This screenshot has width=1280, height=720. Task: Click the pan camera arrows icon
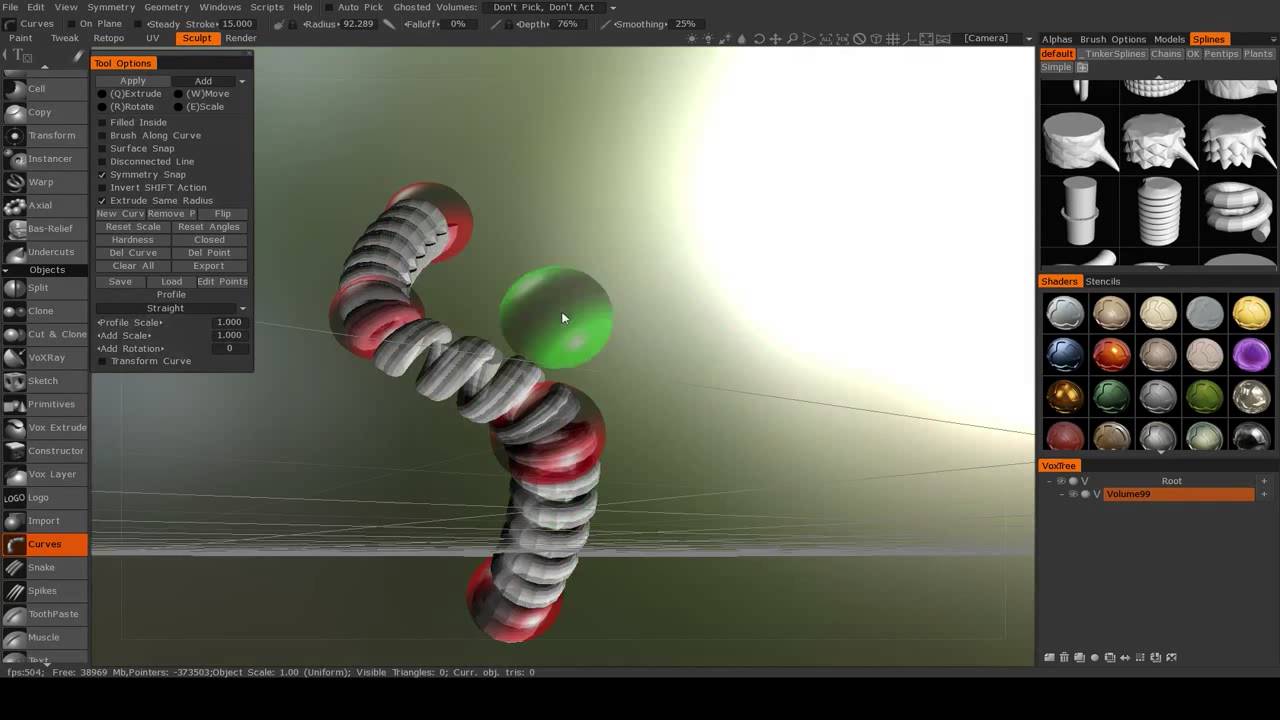776,39
